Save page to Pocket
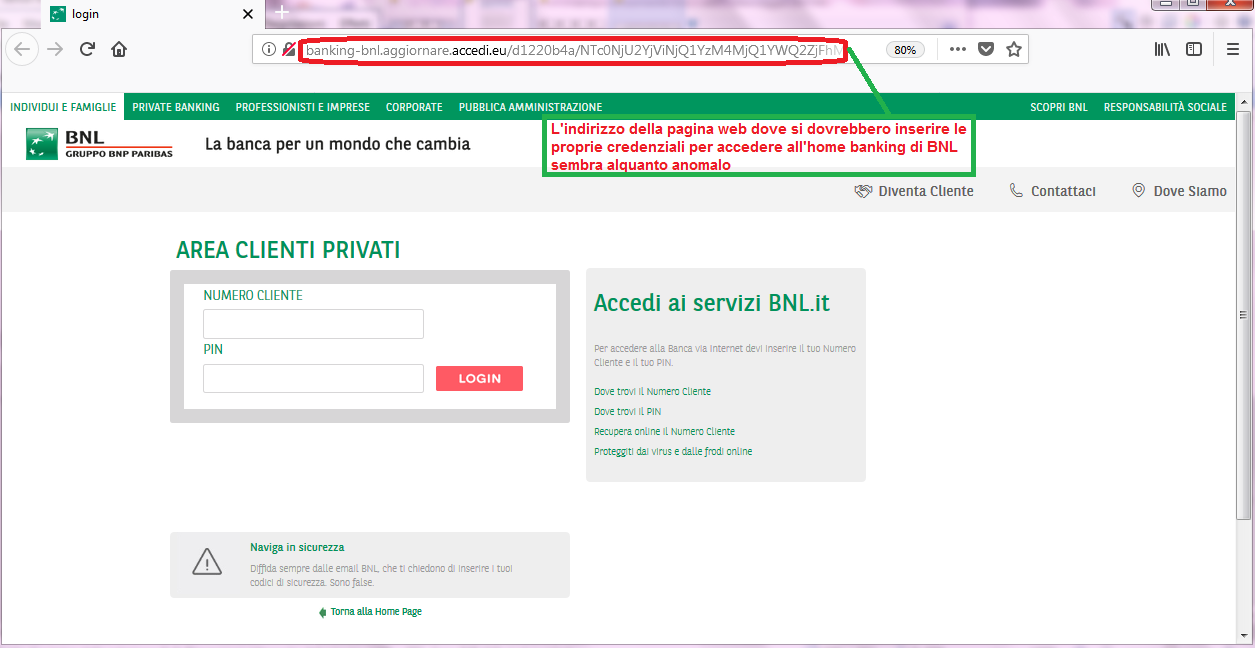 (986, 49)
